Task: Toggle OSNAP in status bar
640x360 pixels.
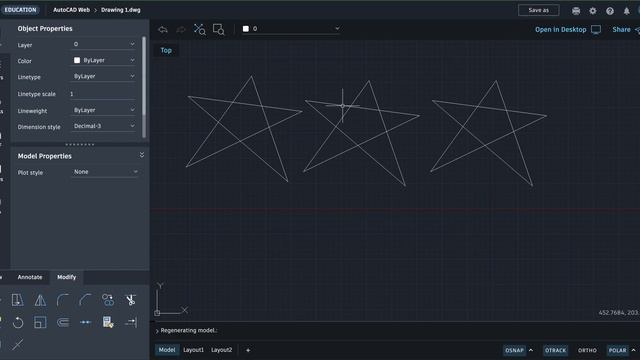Action: pyautogui.click(x=514, y=350)
